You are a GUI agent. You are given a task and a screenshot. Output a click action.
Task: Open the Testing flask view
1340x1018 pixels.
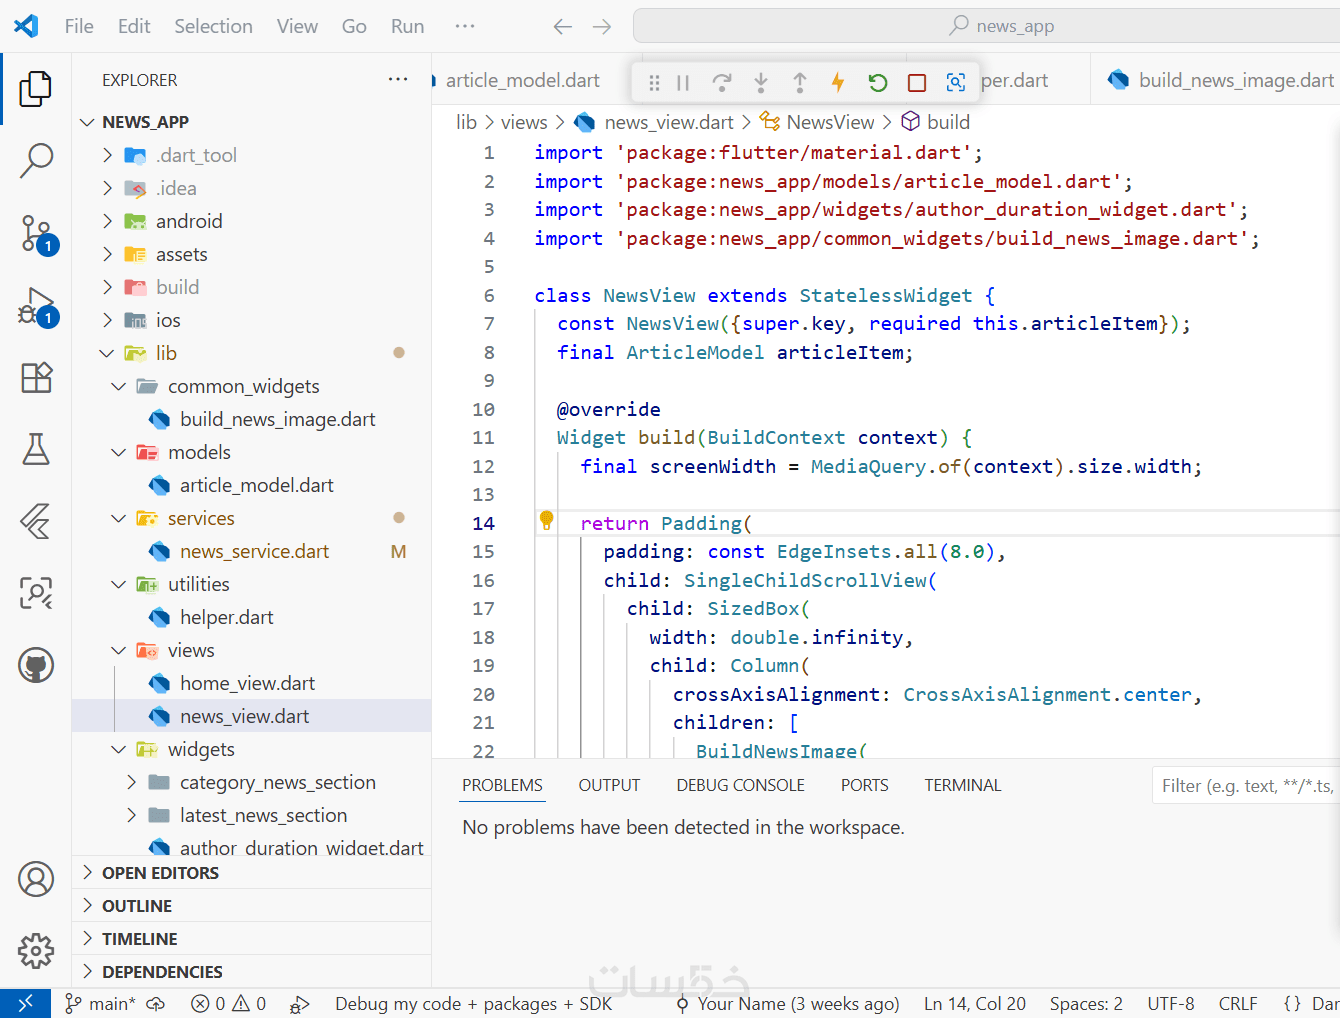pos(36,450)
